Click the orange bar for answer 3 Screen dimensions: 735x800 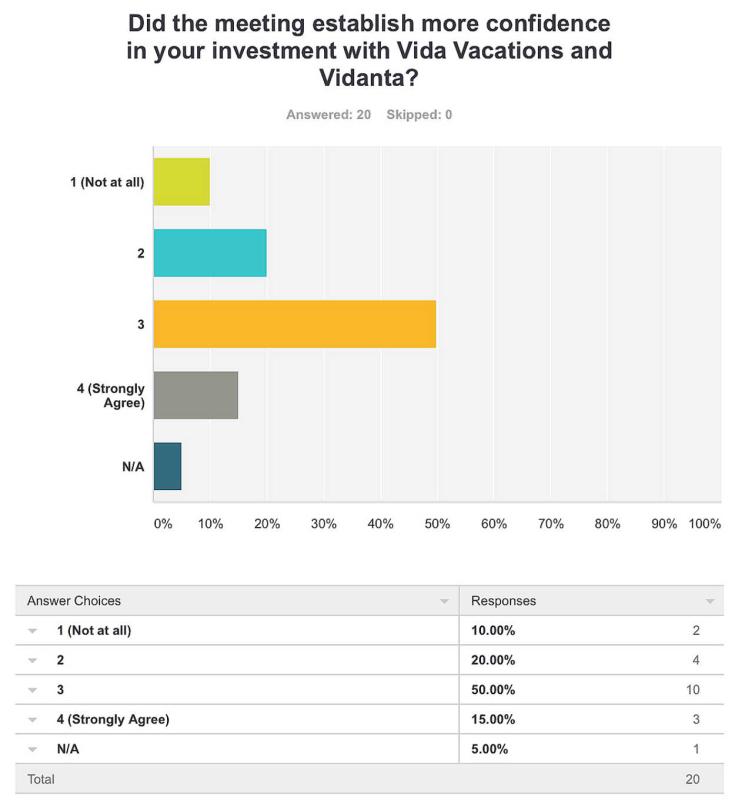tap(294, 324)
